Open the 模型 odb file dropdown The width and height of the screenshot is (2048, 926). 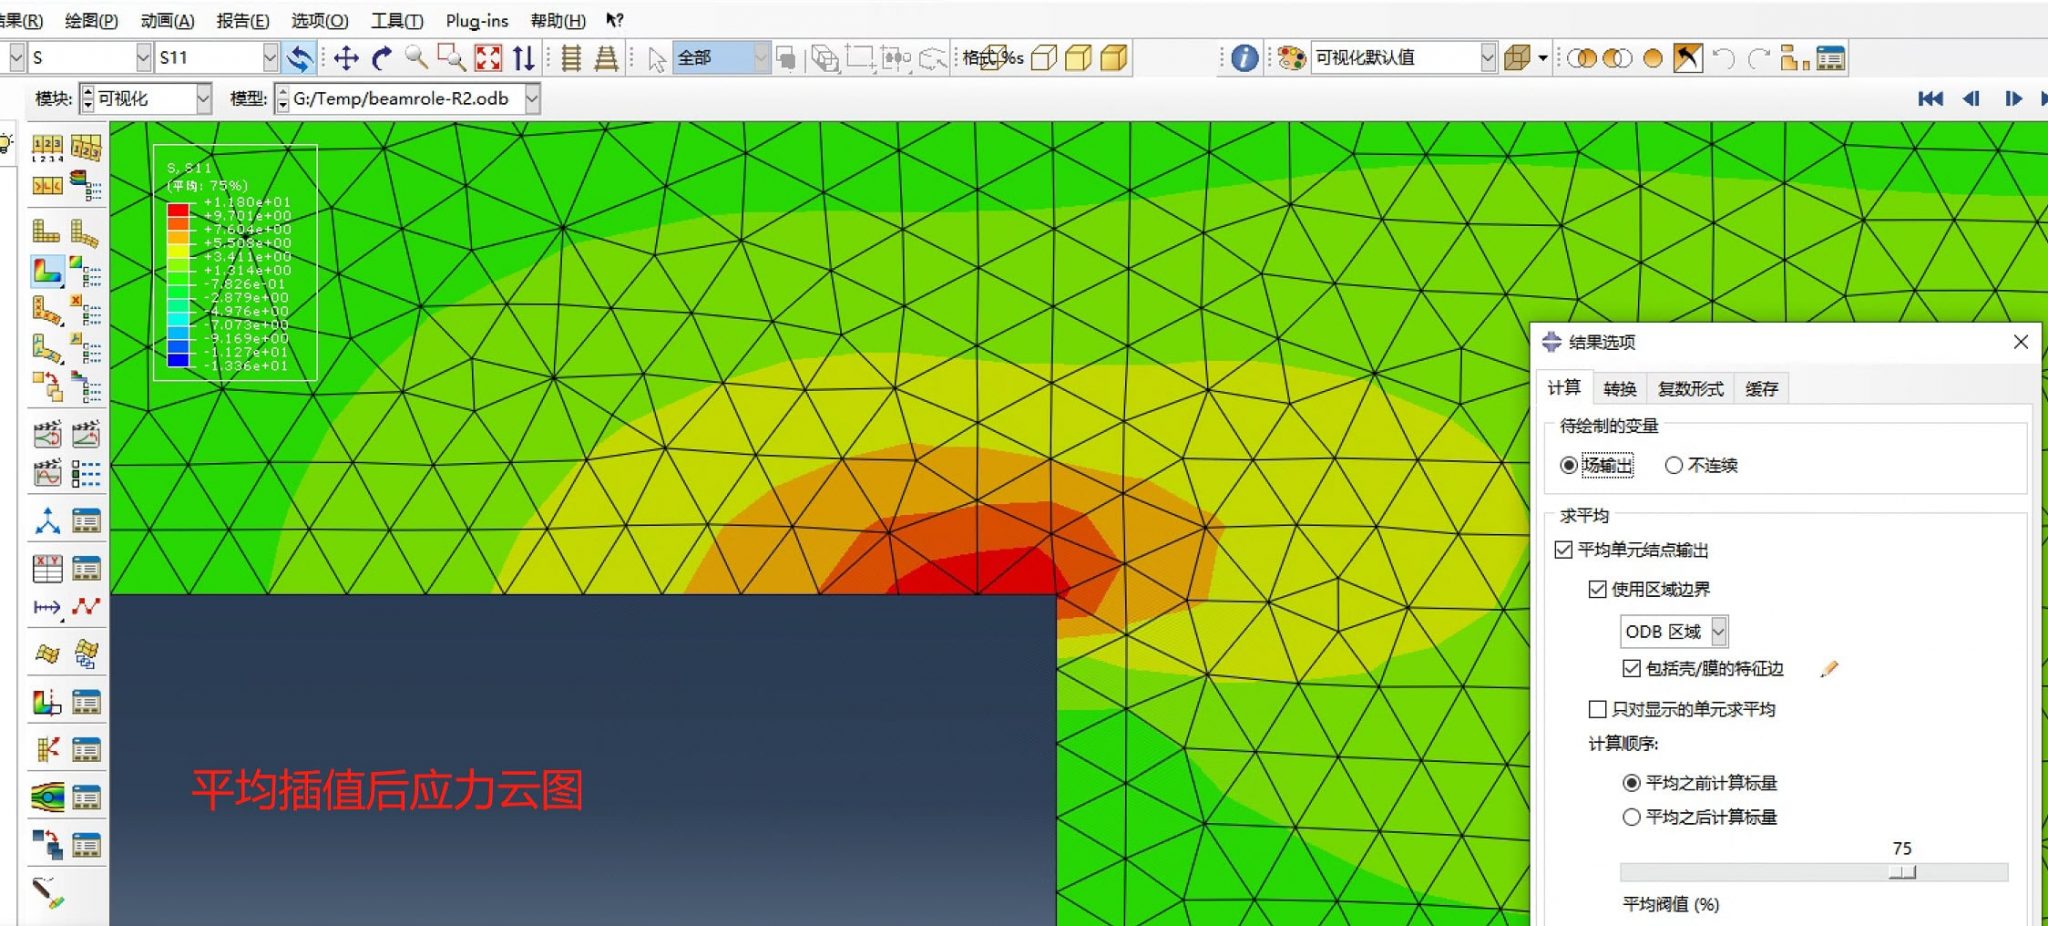click(531, 98)
